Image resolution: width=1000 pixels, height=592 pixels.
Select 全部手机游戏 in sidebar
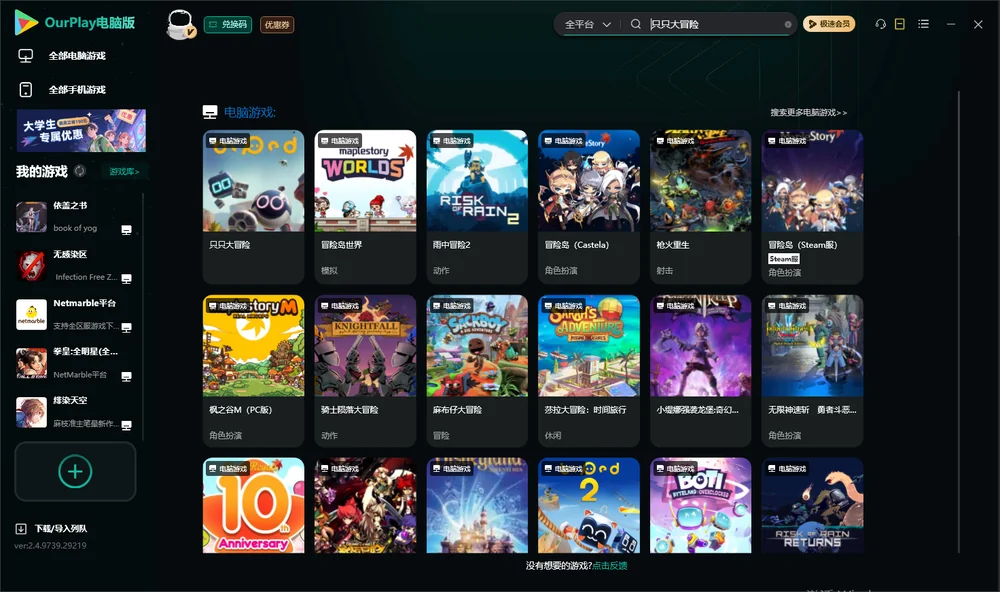(x=78, y=89)
